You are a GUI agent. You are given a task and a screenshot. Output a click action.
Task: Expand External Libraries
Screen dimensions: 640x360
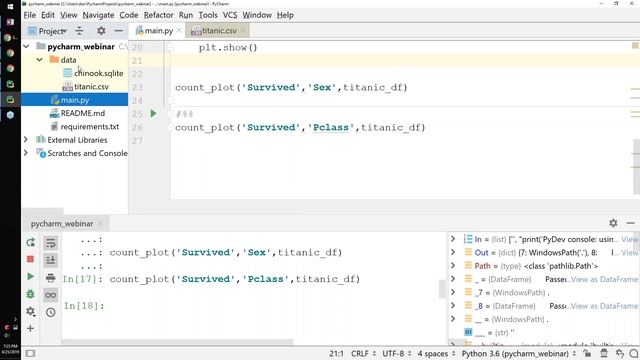26,140
